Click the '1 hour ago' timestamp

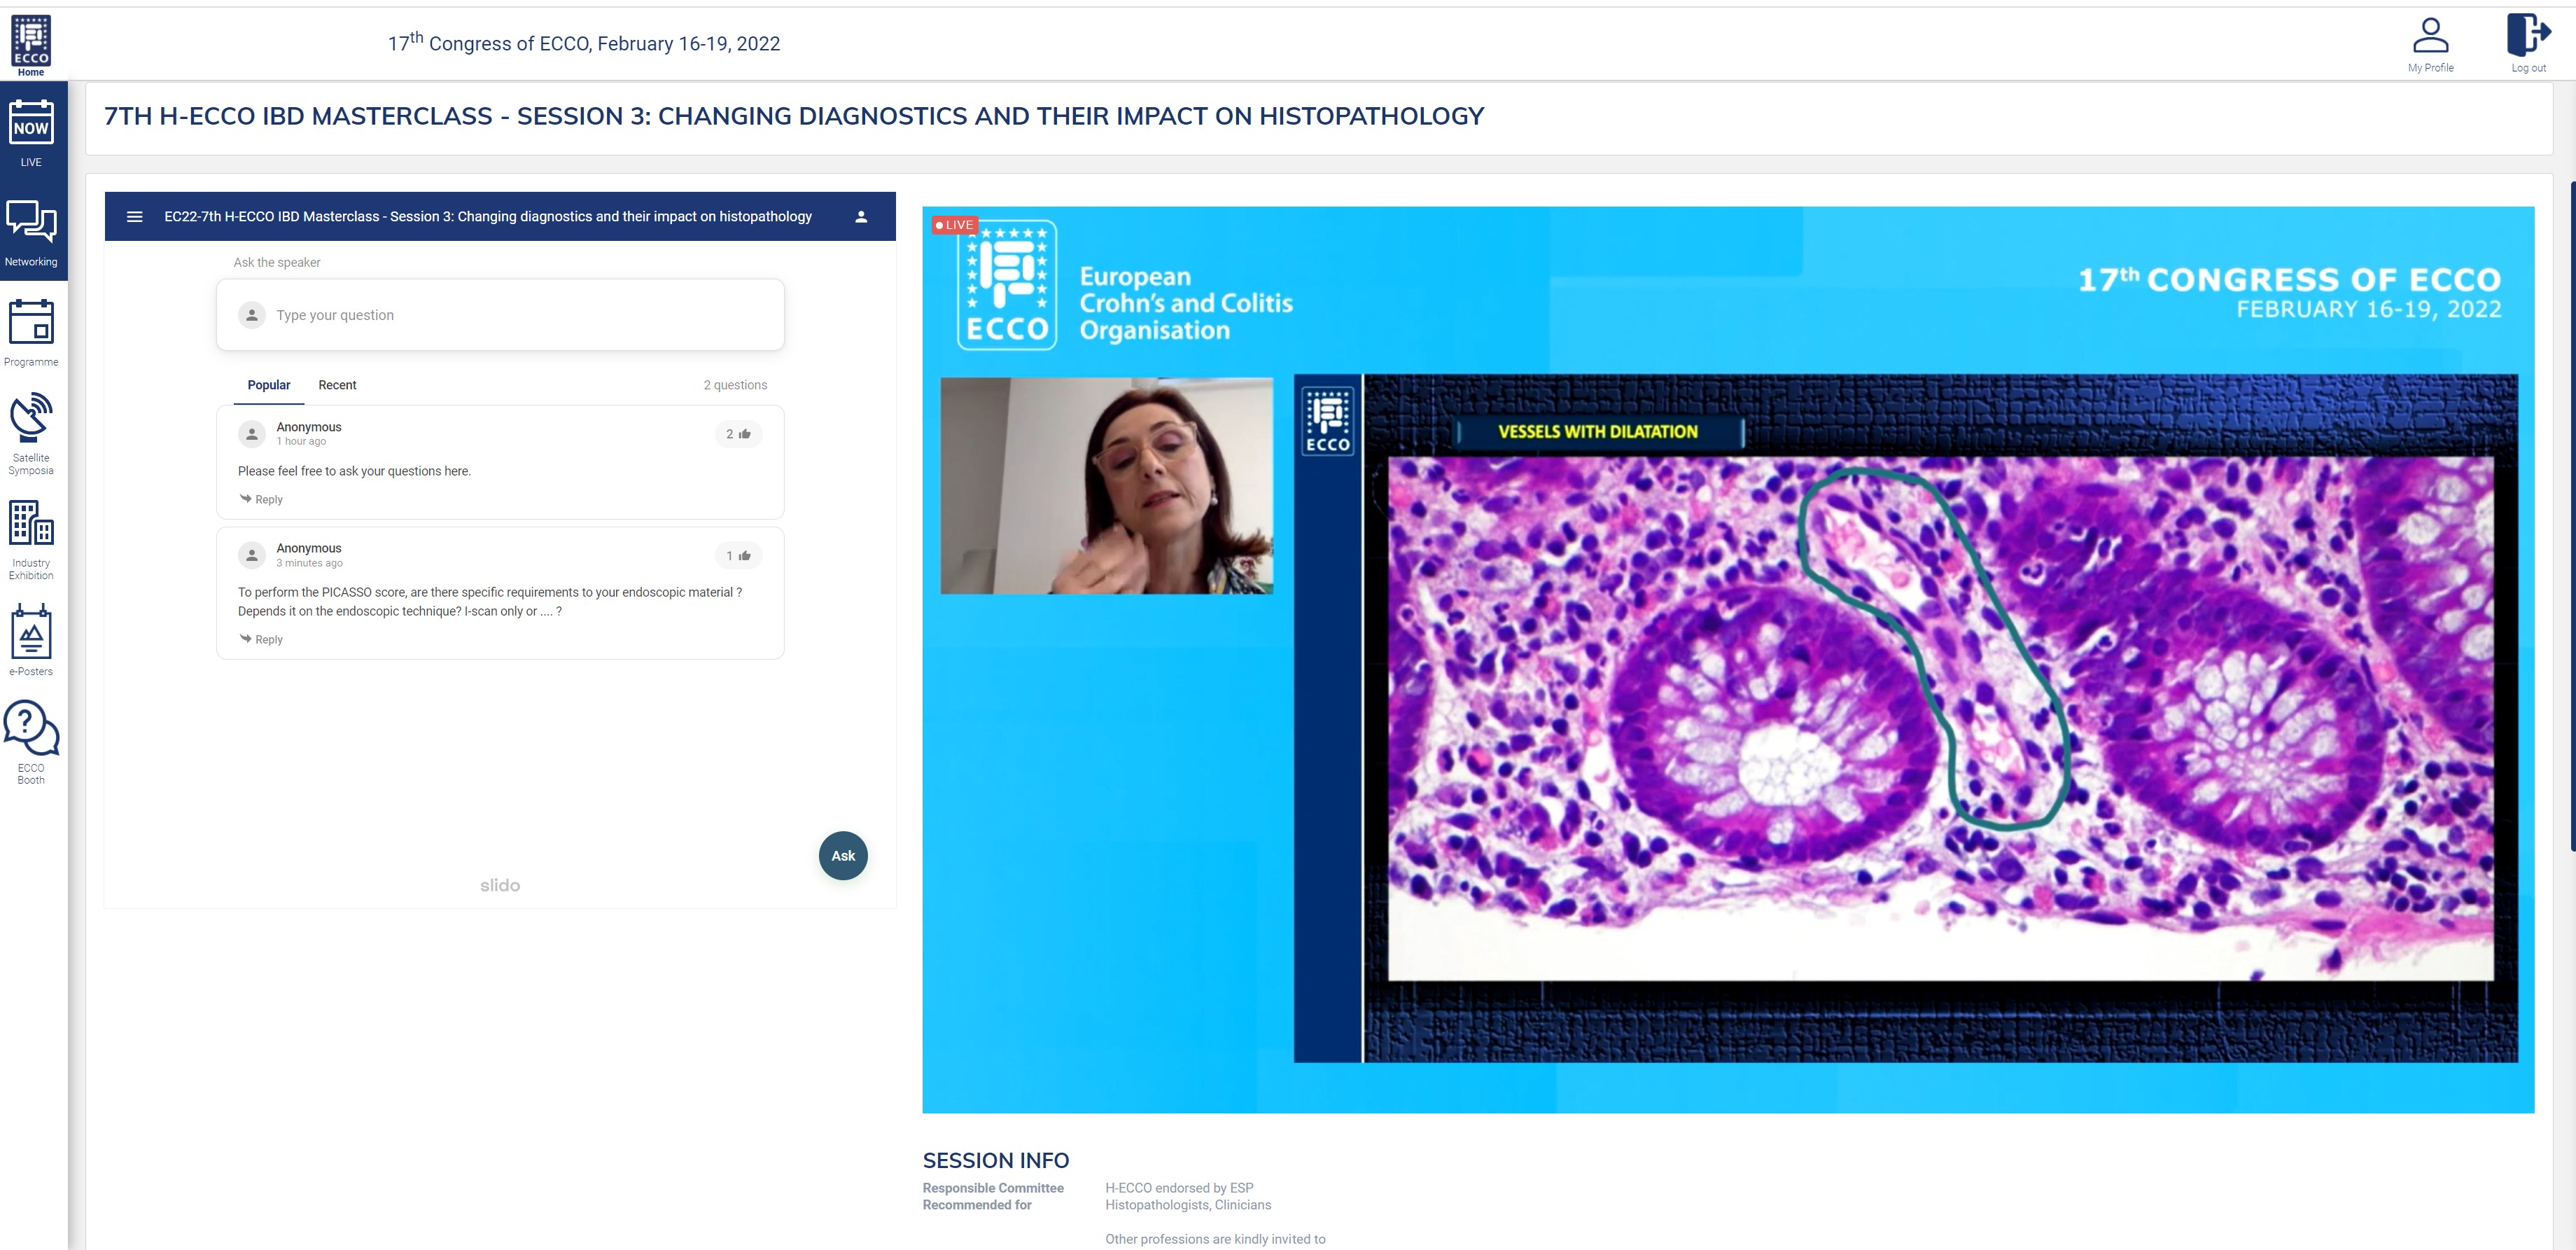tap(301, 441)
